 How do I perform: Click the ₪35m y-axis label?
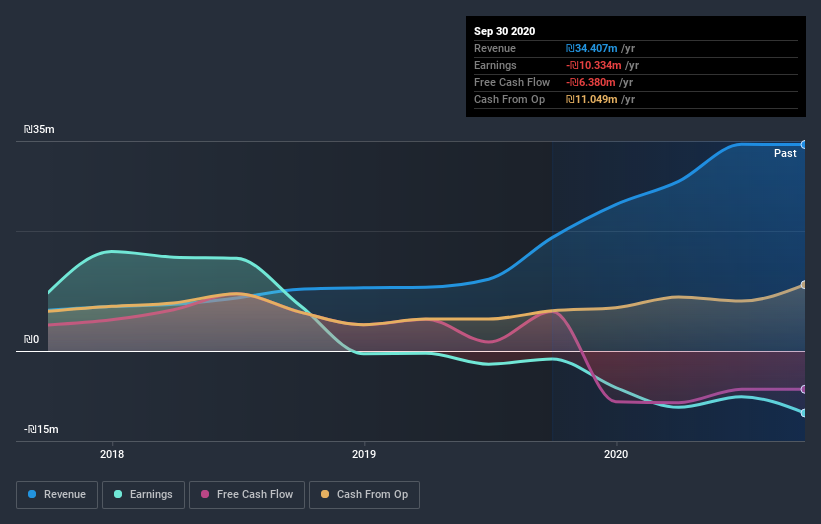point(39,129)
